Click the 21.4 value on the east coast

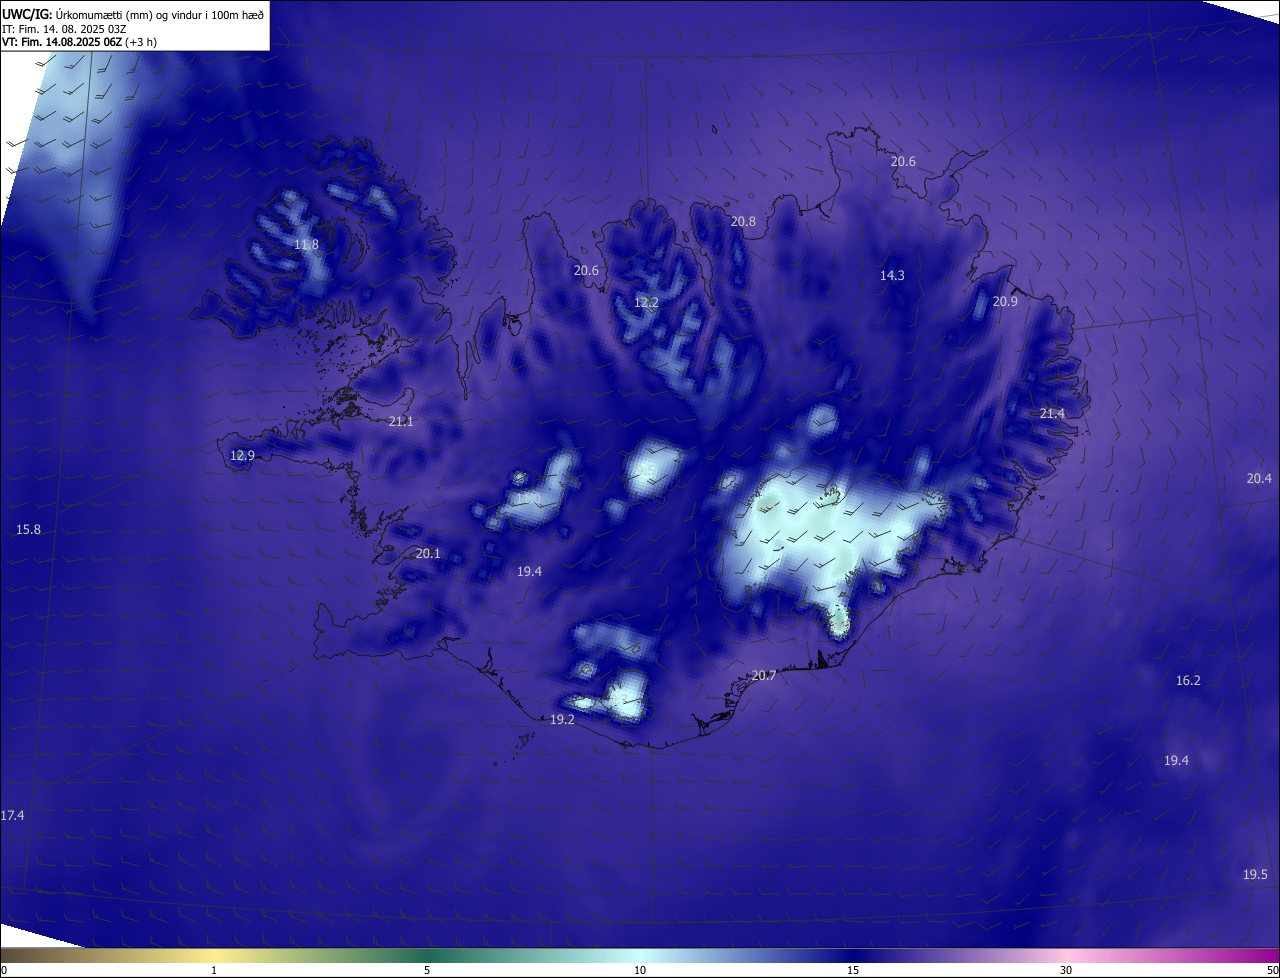click(x=1052, y=414)
